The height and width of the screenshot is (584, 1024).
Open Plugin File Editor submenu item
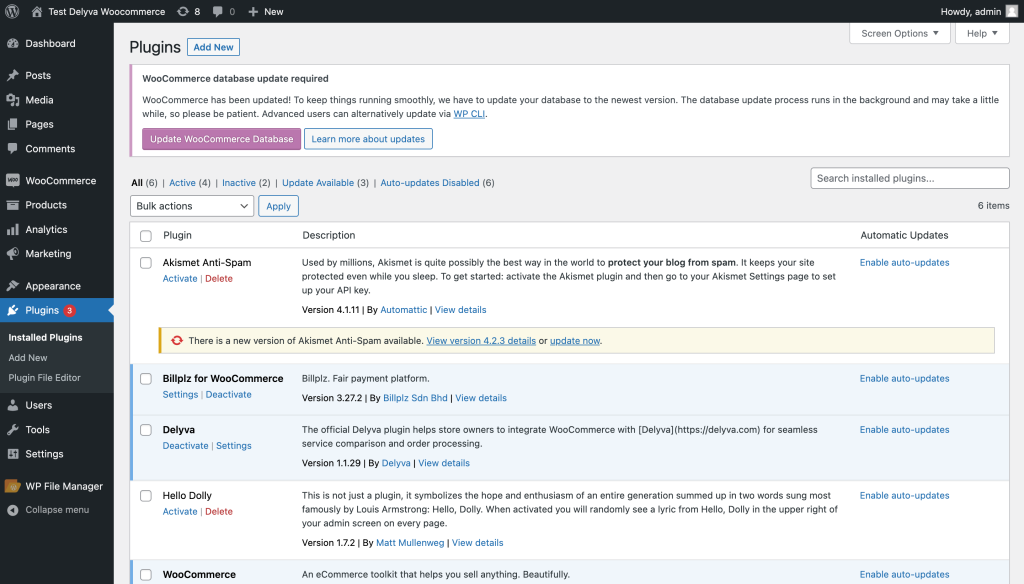(x=44, y=378)
